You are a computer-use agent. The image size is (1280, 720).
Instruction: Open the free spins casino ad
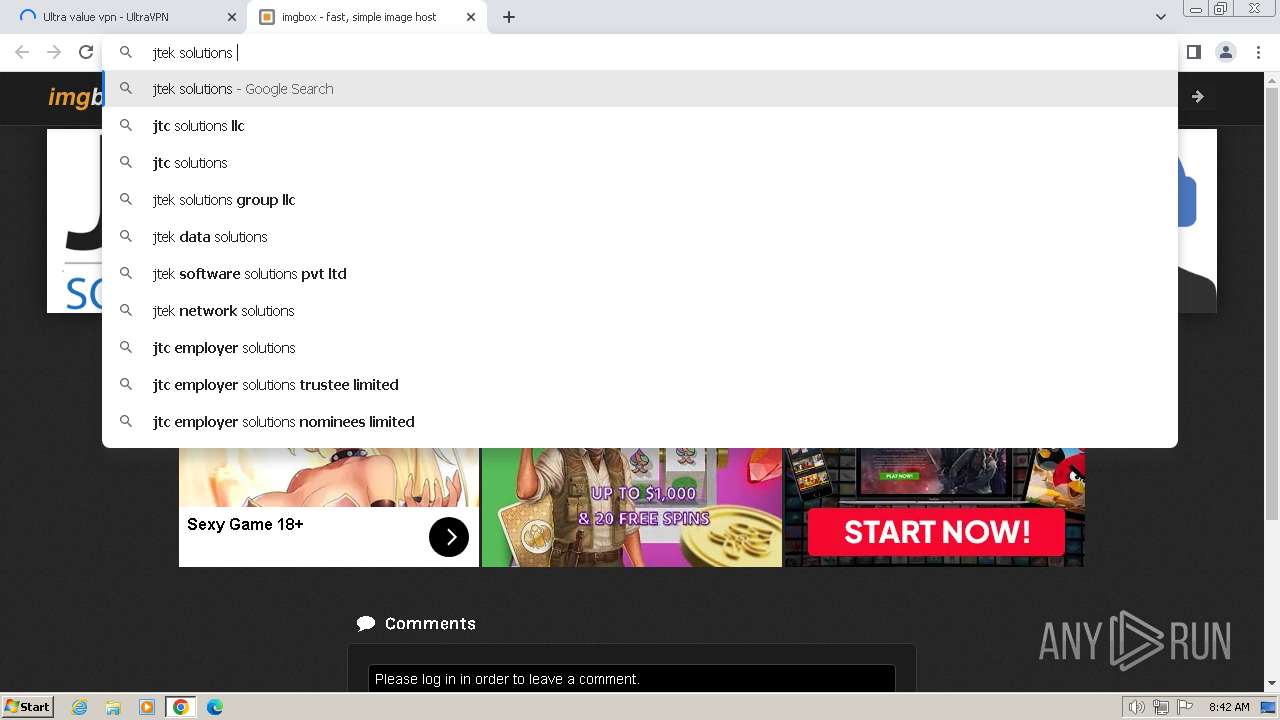pyautogui.click(x=632, y=507)
